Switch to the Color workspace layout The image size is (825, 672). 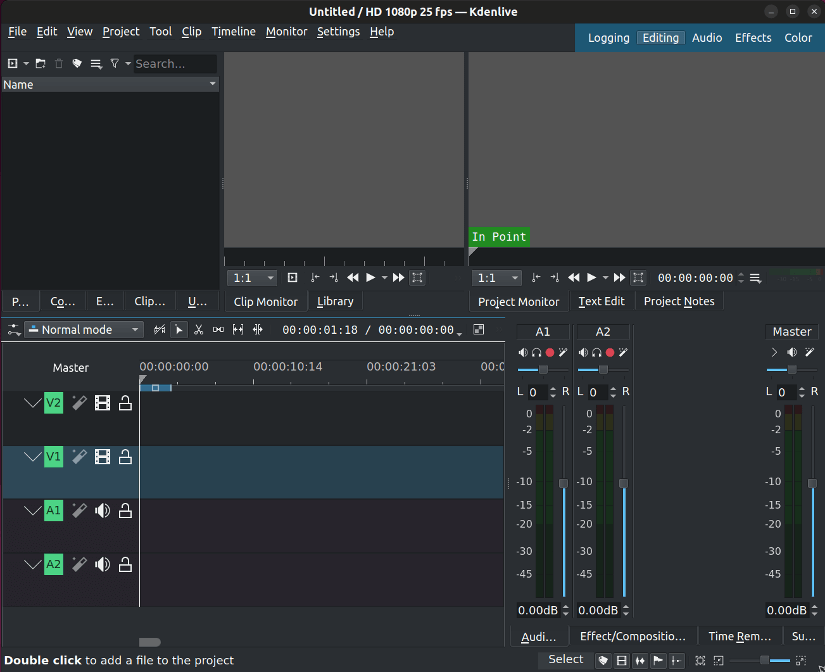click(x=798, y=38)
